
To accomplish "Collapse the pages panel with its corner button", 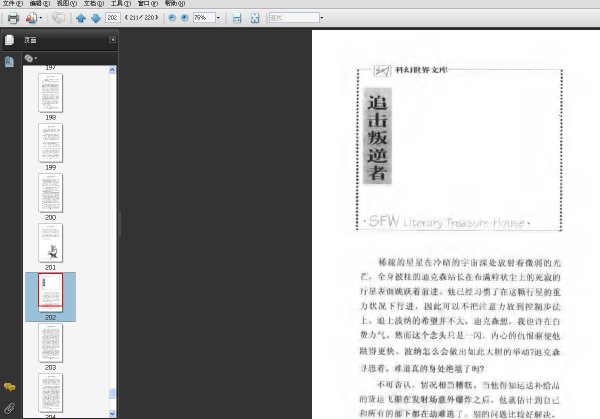I will click(112, 39).
